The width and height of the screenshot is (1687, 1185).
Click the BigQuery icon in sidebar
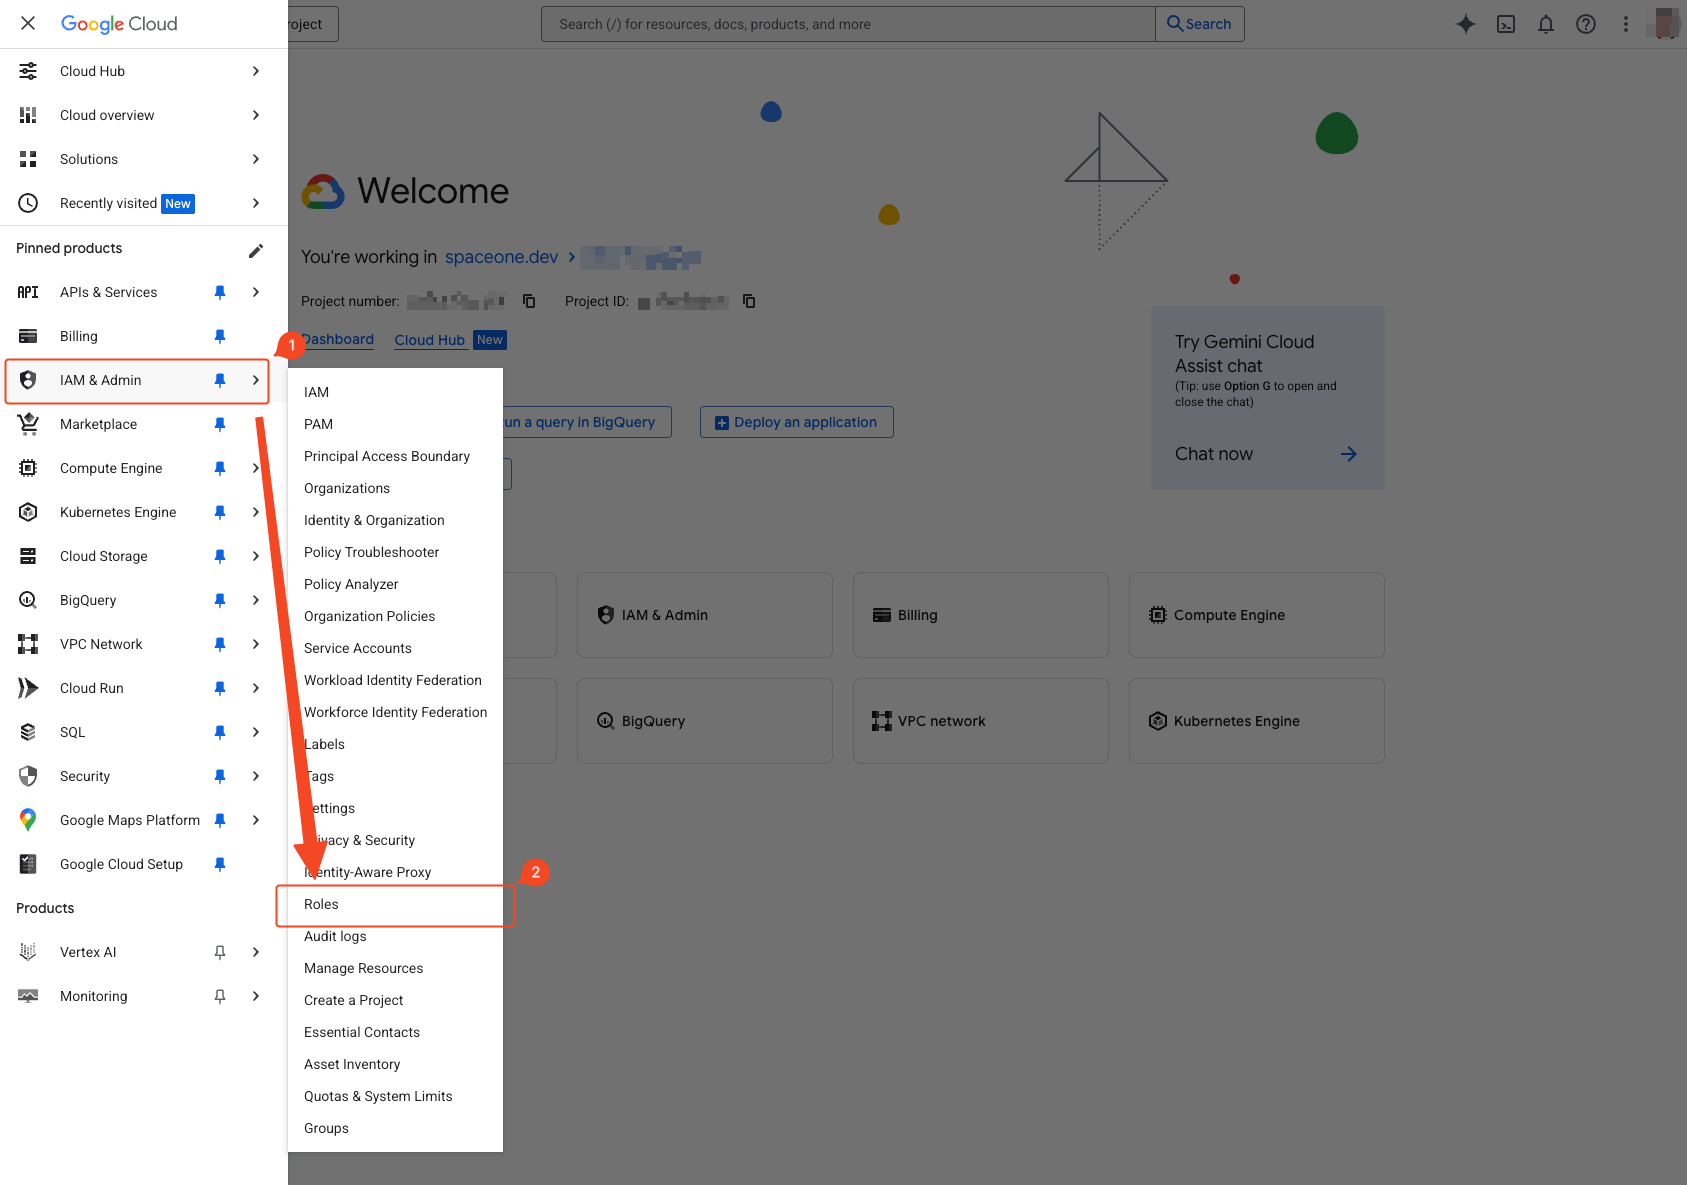click(x=28, y=600)
